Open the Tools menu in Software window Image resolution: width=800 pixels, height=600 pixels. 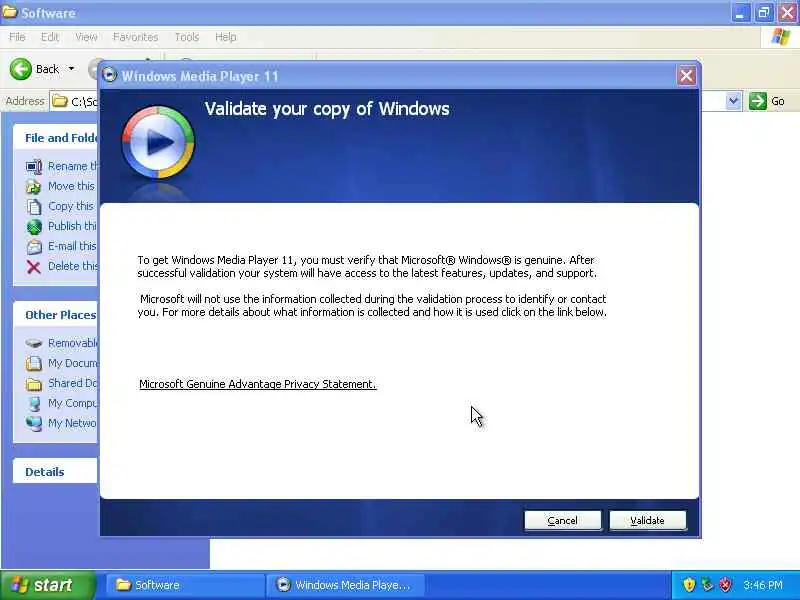[187, 37]
